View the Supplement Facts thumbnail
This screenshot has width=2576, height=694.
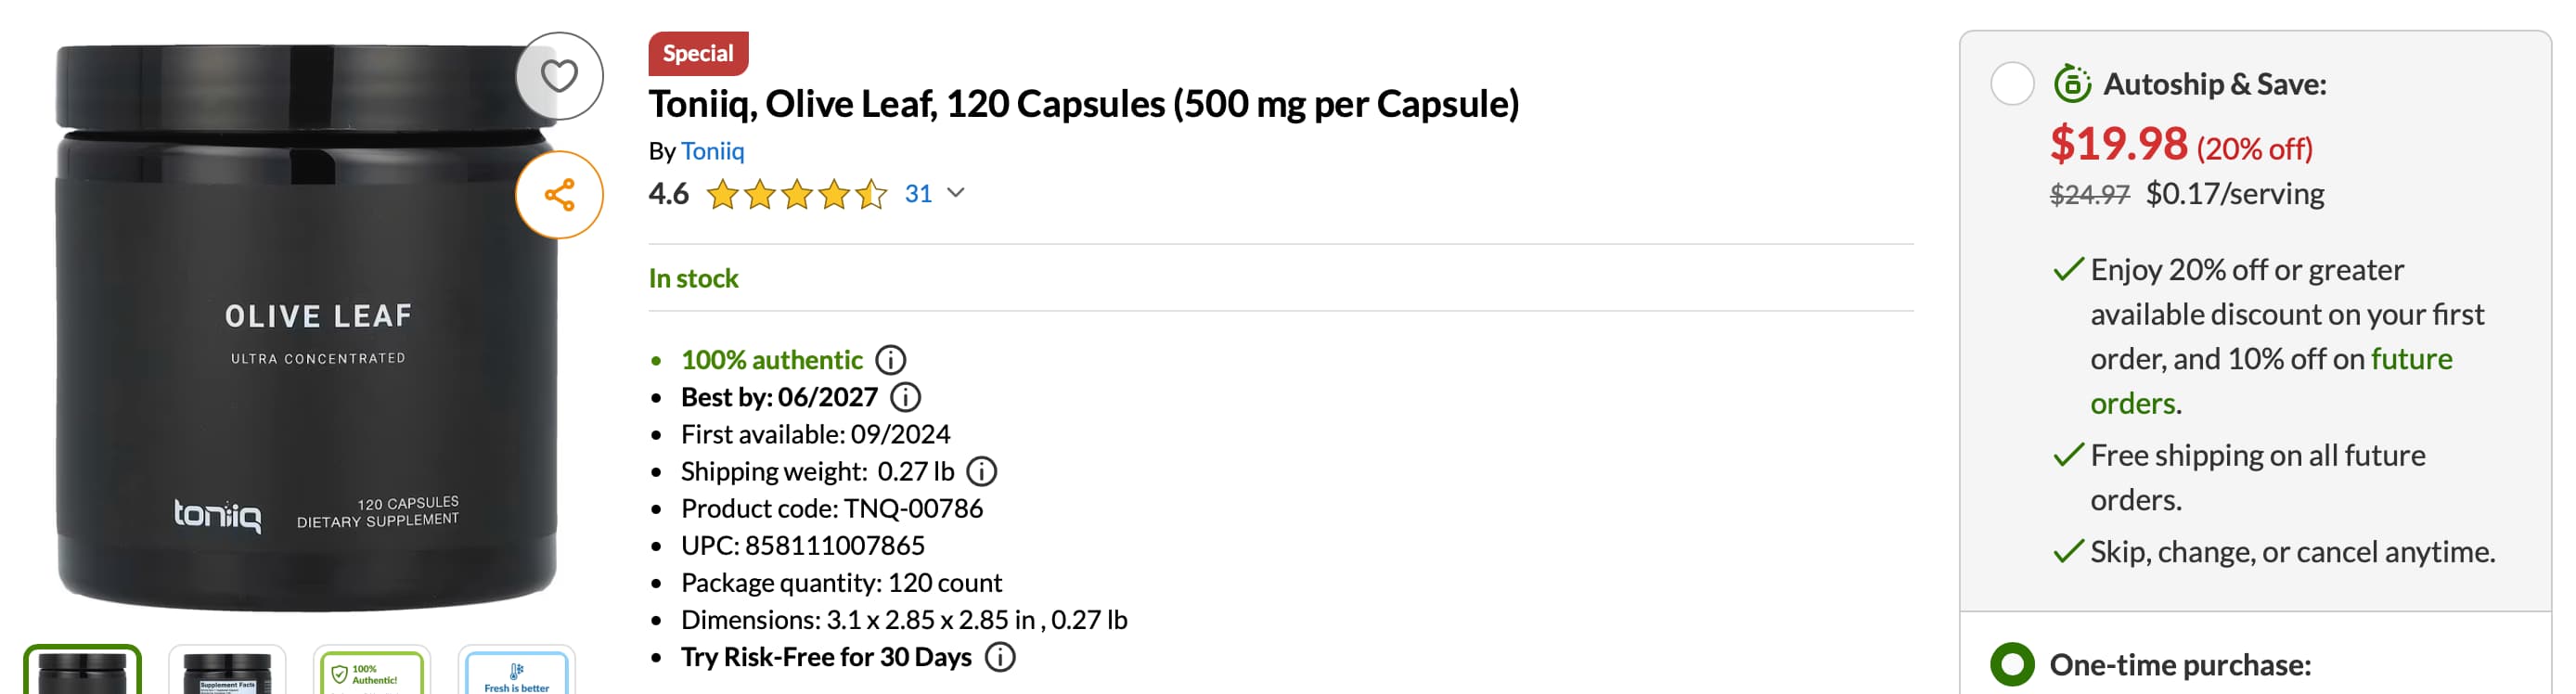tap(227, 672)
